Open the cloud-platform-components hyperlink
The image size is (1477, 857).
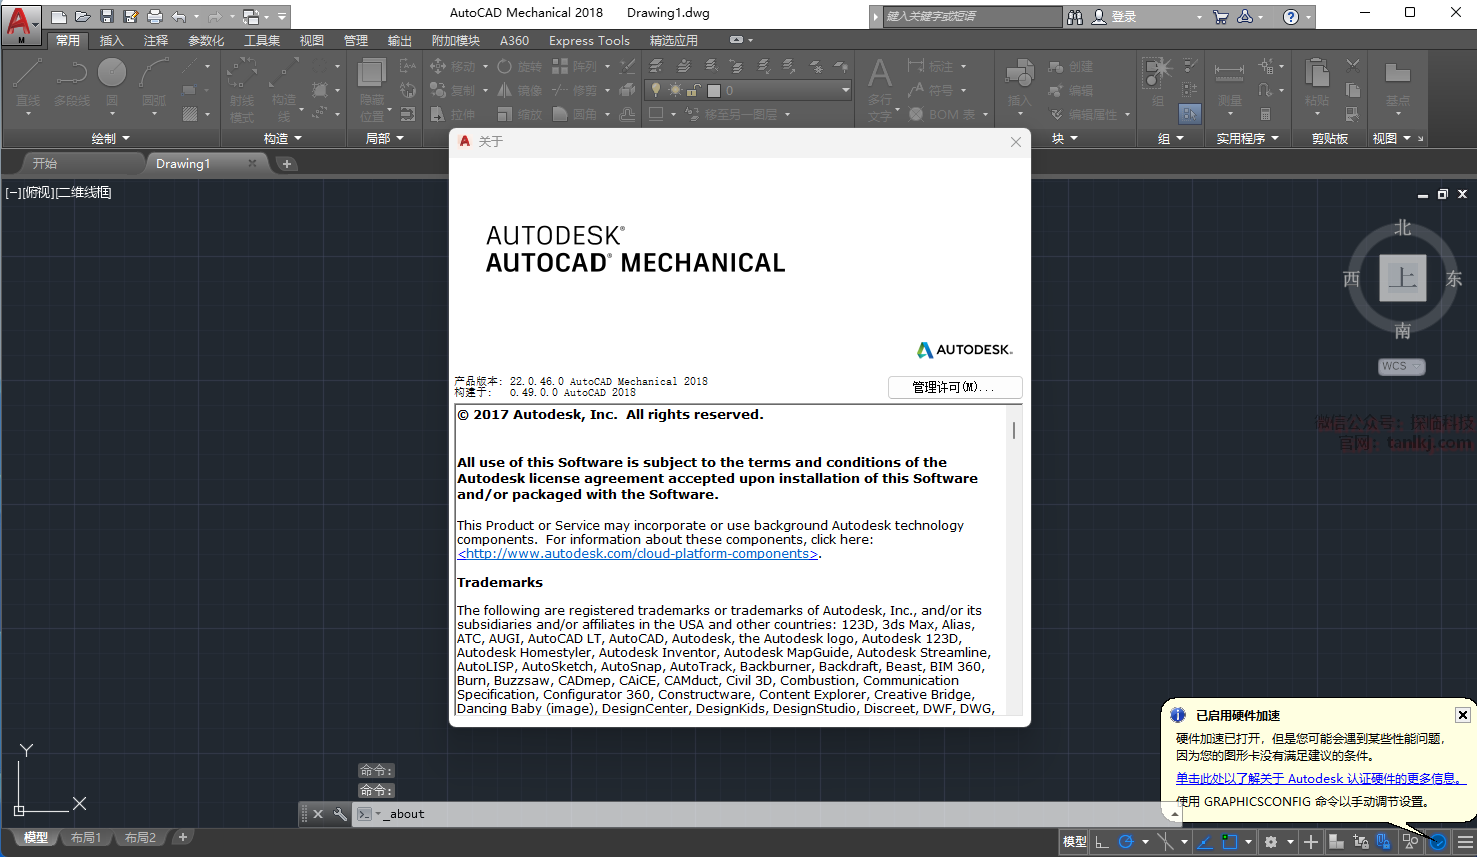pos(638,554)
